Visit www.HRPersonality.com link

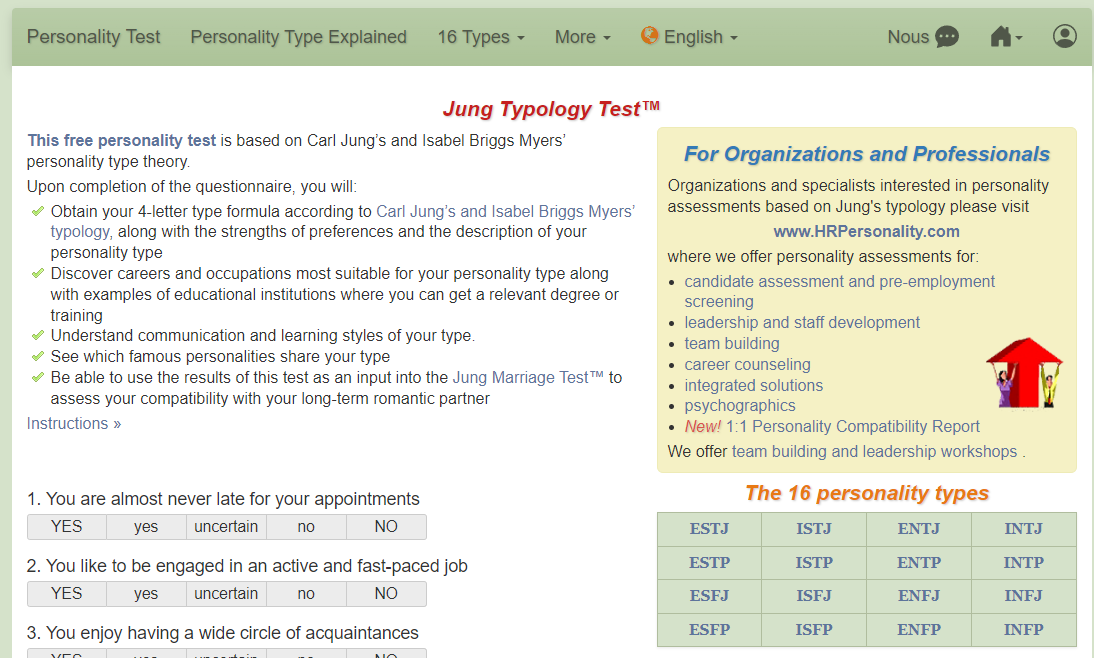(x=867, y=231)
